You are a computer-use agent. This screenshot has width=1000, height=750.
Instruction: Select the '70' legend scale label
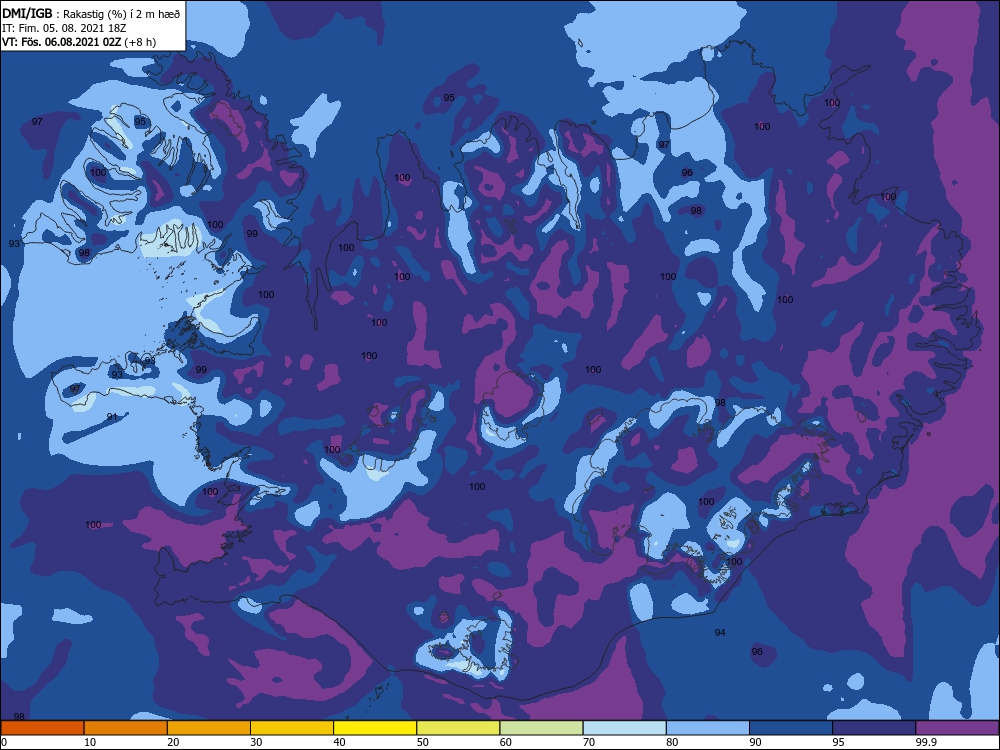589,742
